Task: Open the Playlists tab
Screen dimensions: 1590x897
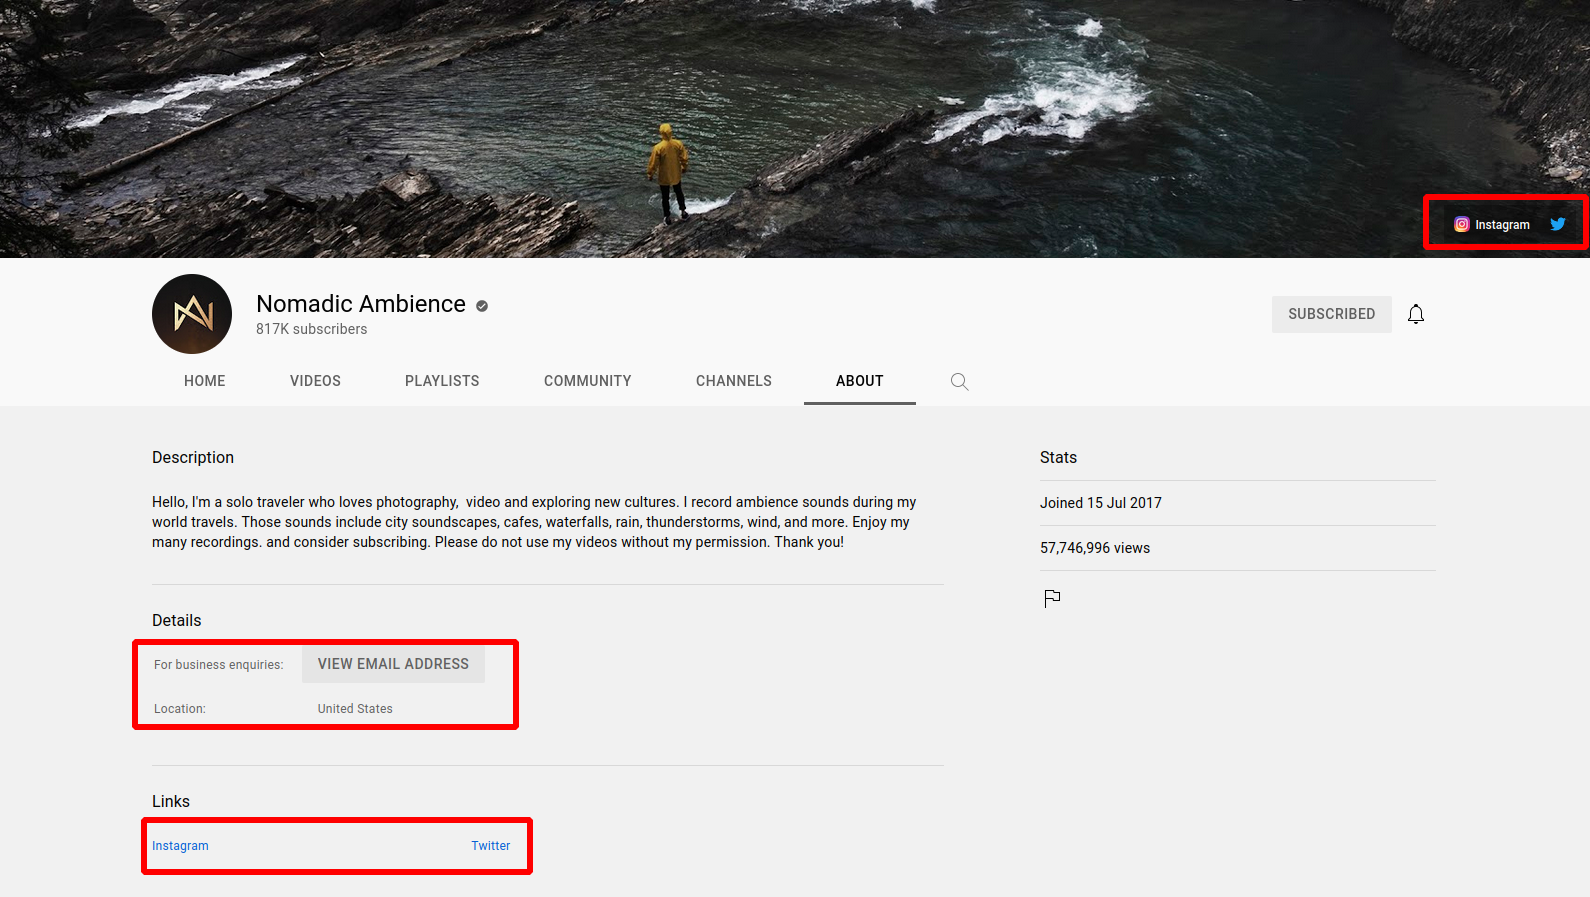Action: tap(442, 381)
